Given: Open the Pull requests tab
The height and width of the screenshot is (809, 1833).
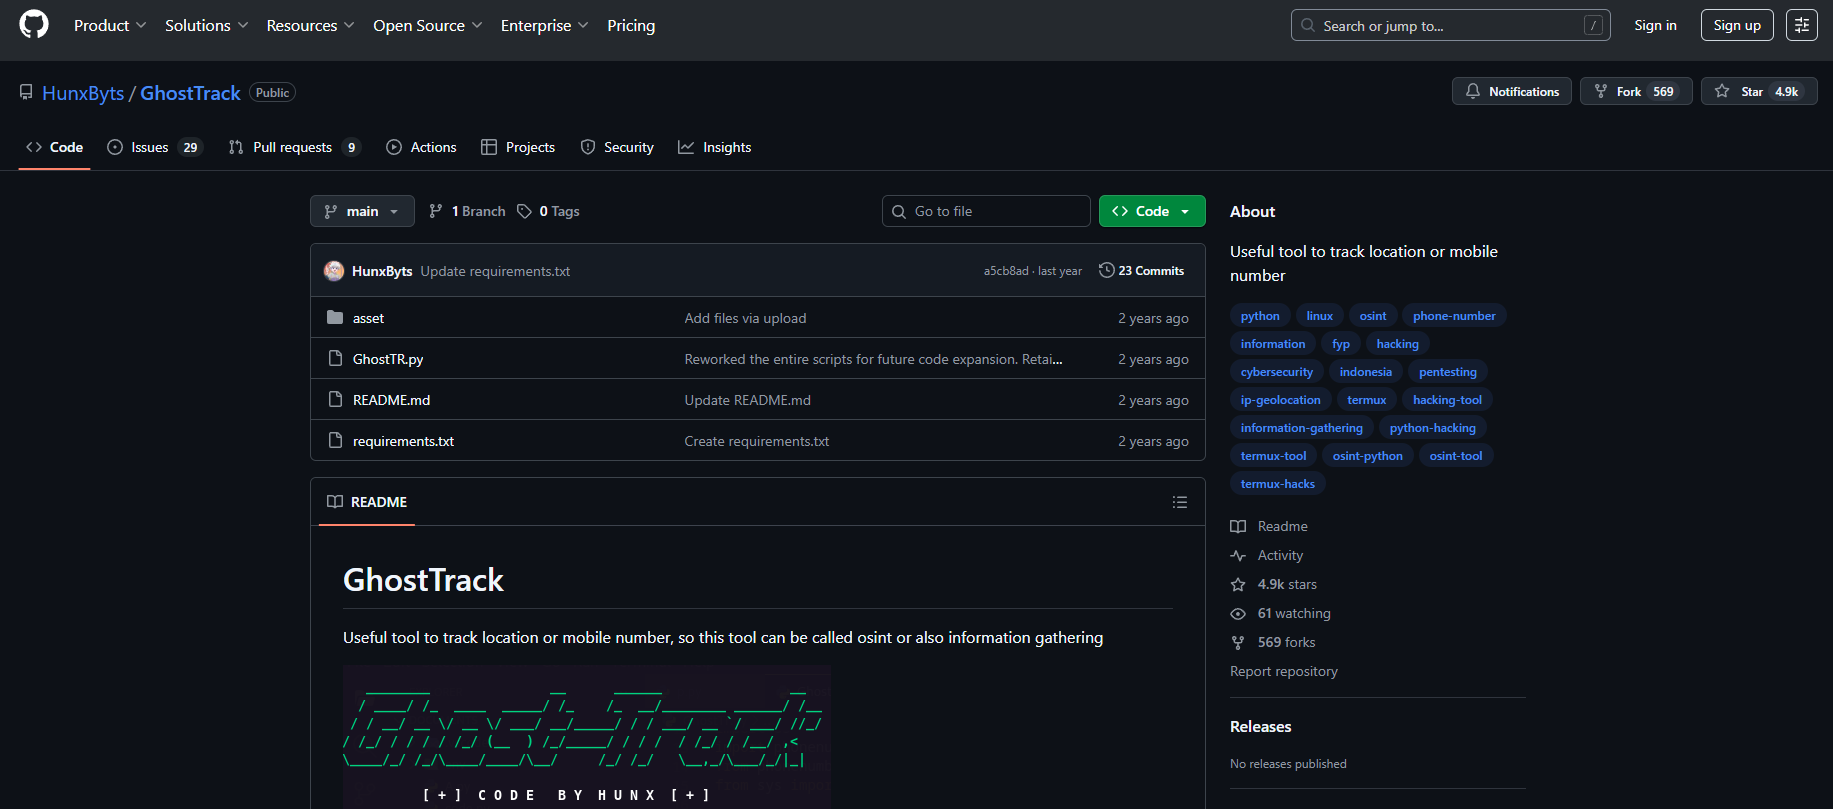Looking at the screenshot, I should [293, 147].
